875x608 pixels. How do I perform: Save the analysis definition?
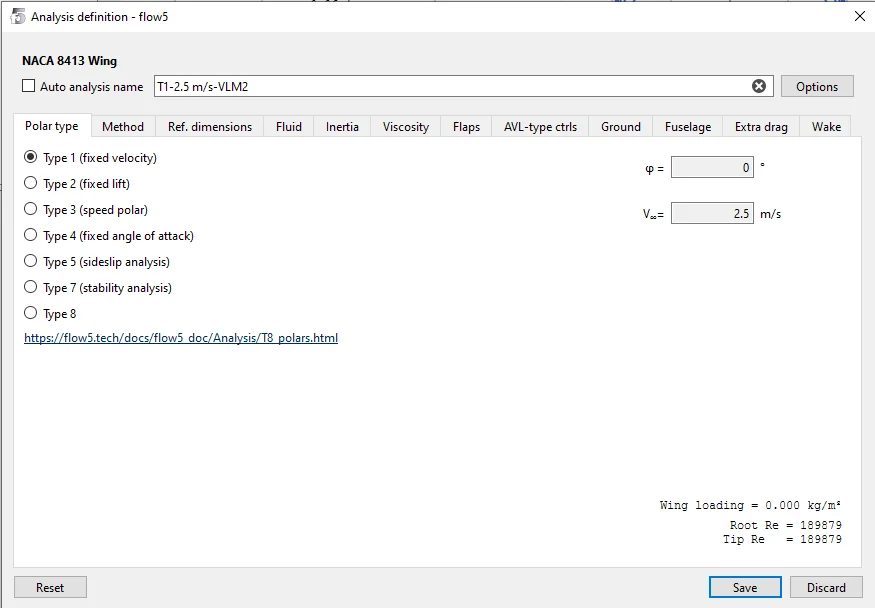click(745, 587)
